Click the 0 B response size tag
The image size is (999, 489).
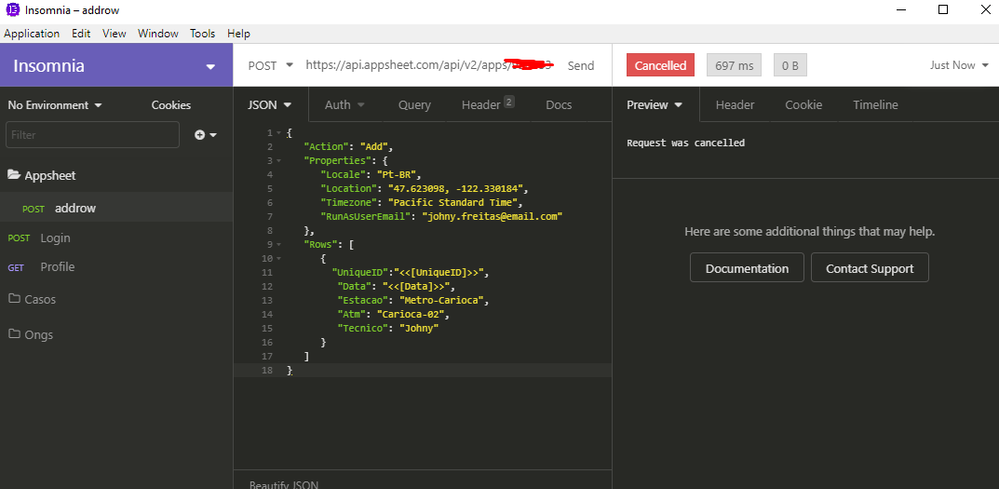tap(790, 66)
